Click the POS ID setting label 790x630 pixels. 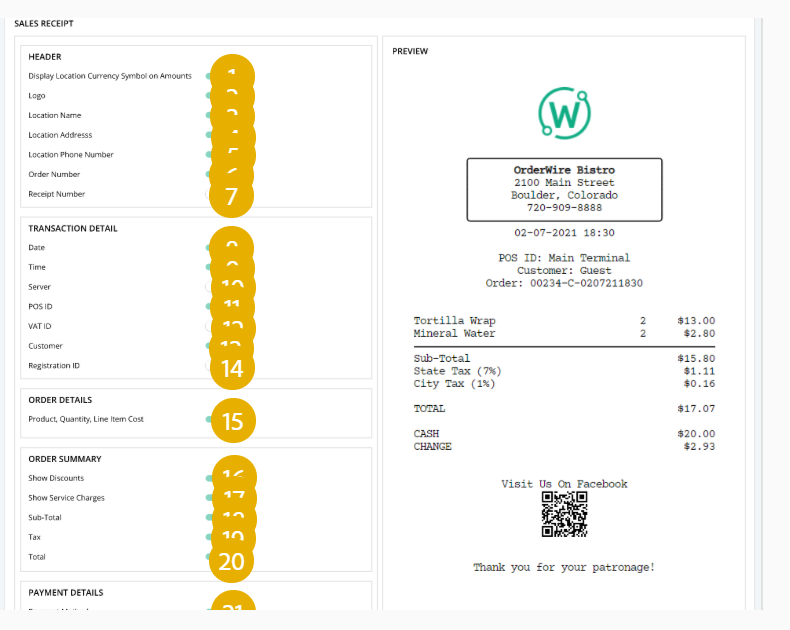coord(40,306)
